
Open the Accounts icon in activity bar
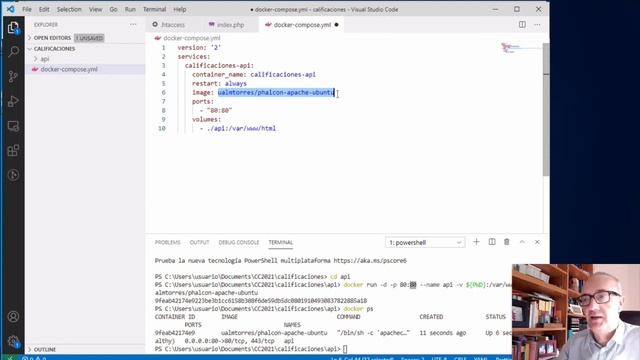coord(13,316)
